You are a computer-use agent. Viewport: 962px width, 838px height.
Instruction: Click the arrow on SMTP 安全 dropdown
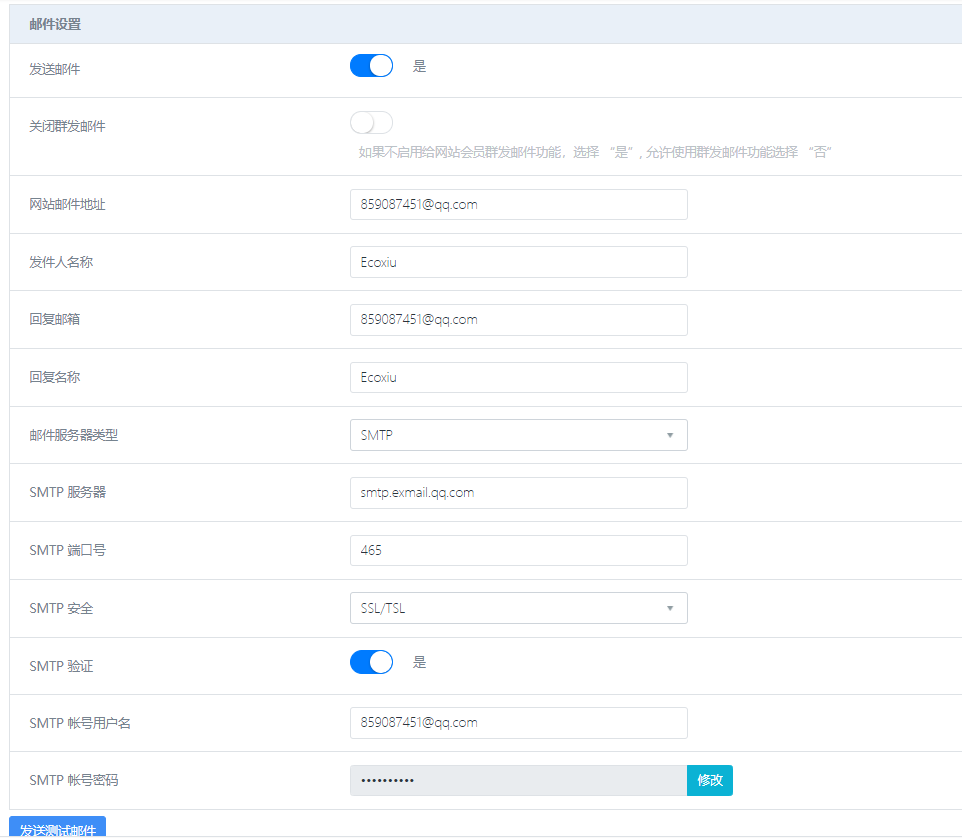coord(669,608)
